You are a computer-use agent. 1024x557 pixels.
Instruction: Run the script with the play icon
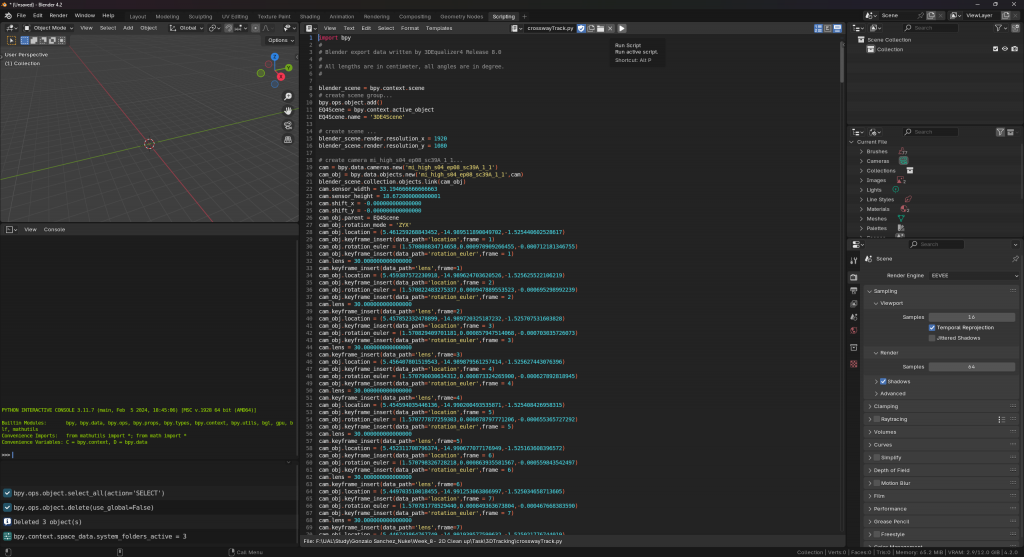tap(622, 28)
